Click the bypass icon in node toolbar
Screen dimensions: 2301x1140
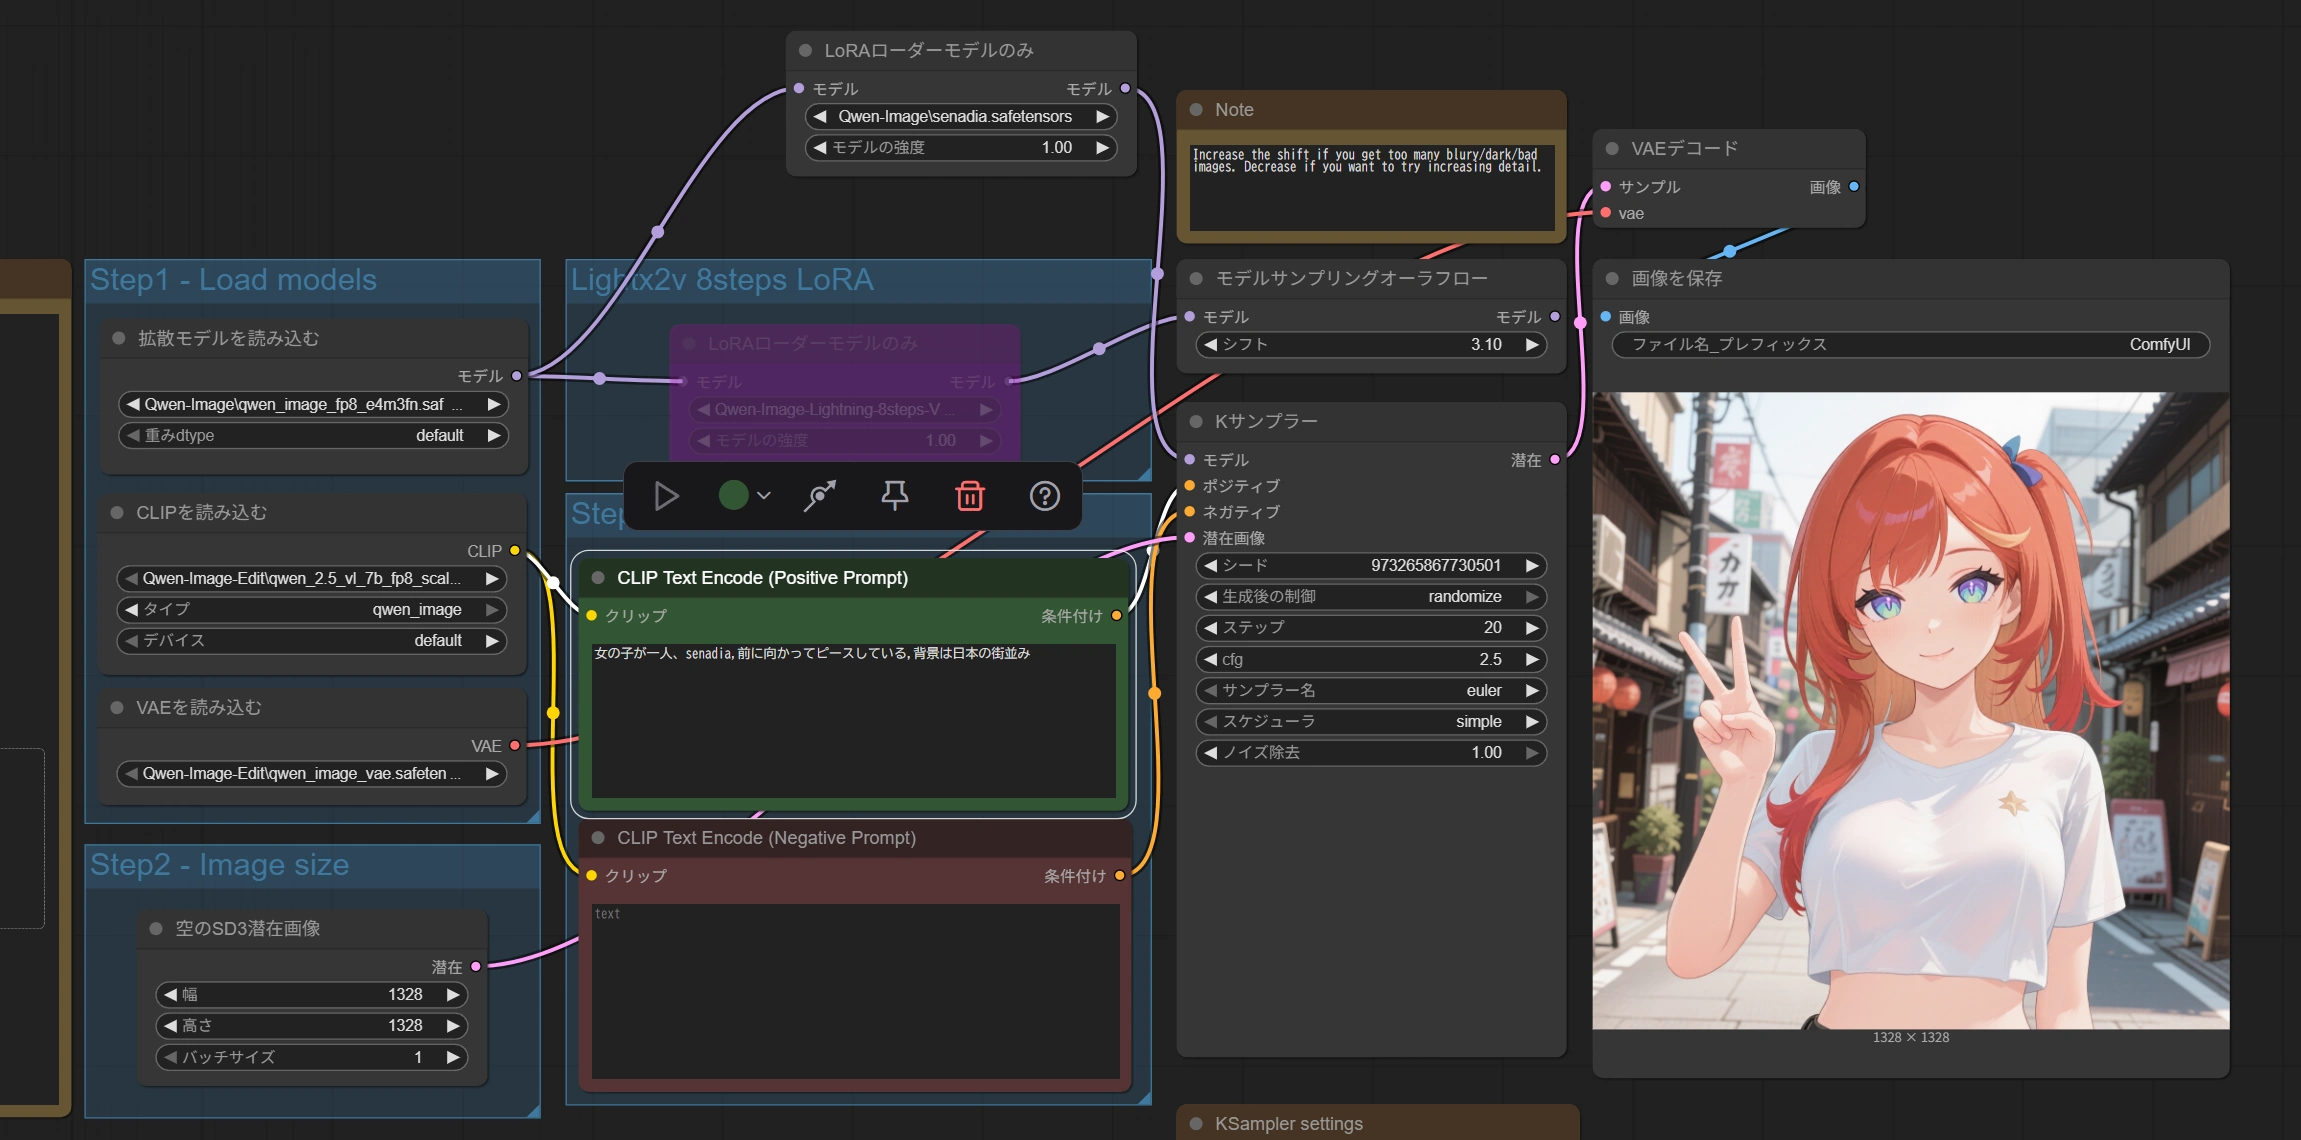[x=820, y=496]
